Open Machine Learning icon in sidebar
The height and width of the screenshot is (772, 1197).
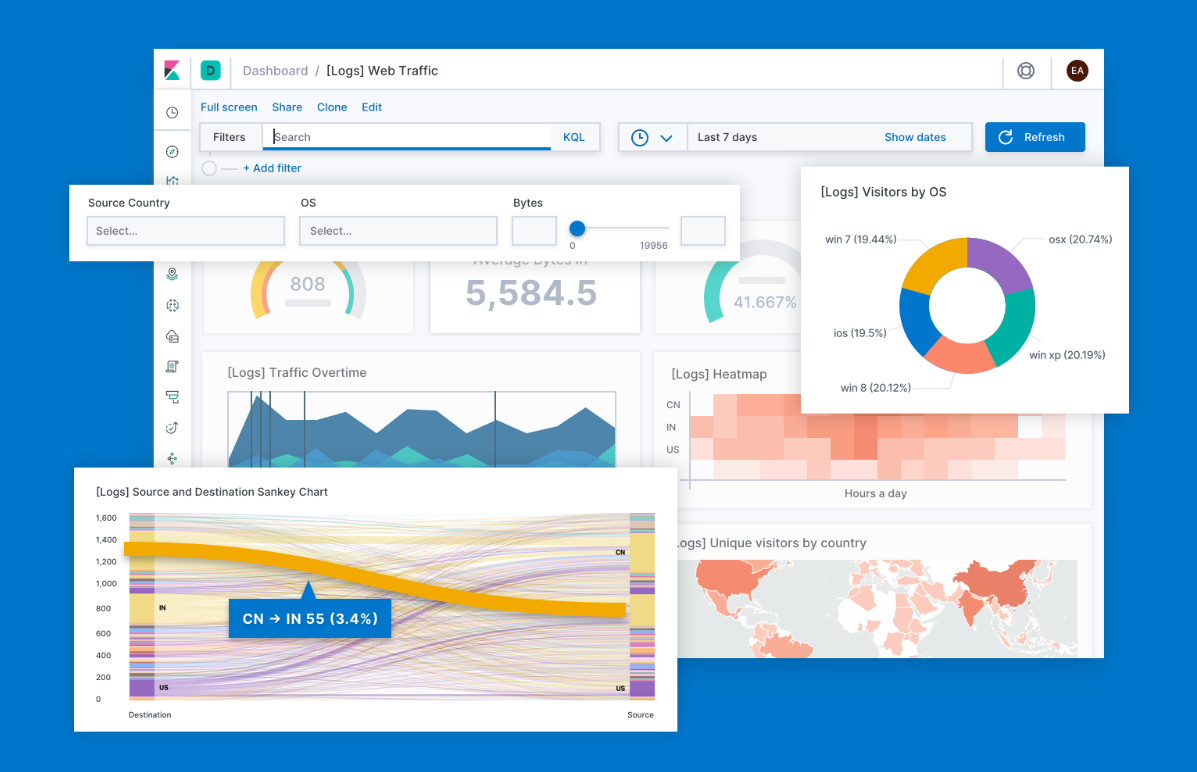173,305
